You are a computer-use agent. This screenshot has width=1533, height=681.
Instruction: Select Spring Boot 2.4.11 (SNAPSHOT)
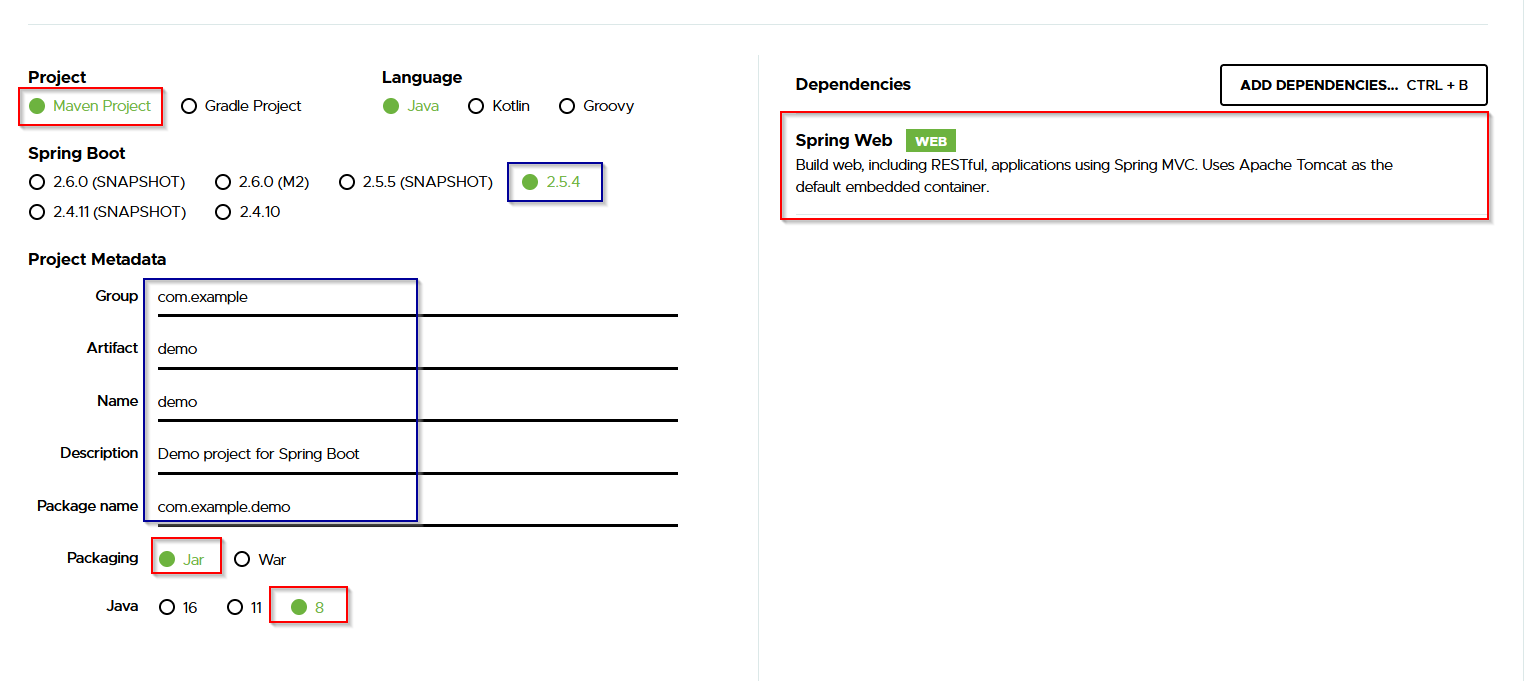[x=38, y=212]
